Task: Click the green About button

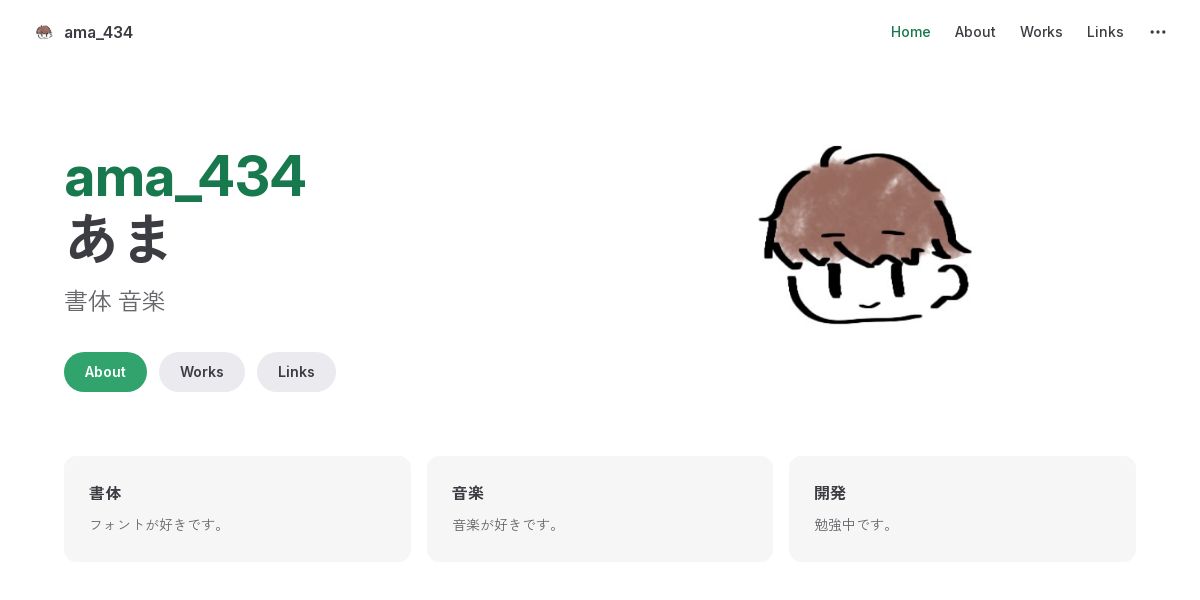Action: 105,372
